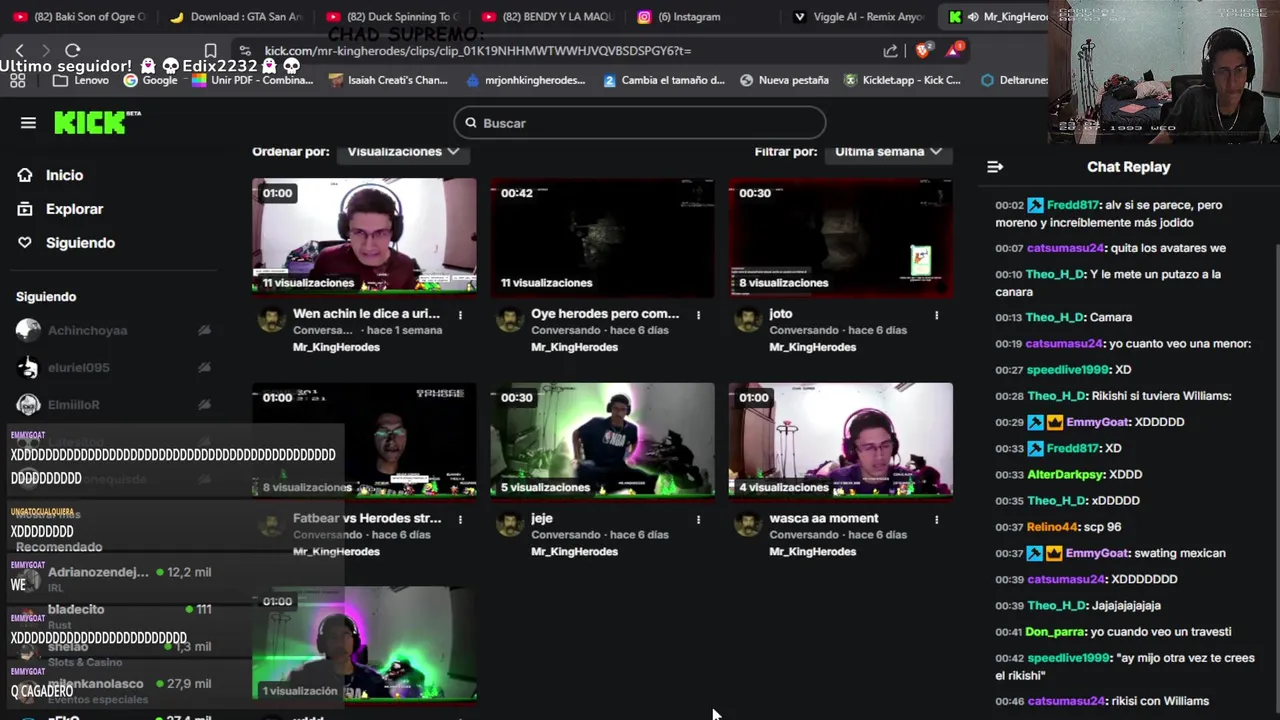
Task: Open three-dot menu for the 'jeje' clip
Action: pyautogui.click(x=698, y=520)
